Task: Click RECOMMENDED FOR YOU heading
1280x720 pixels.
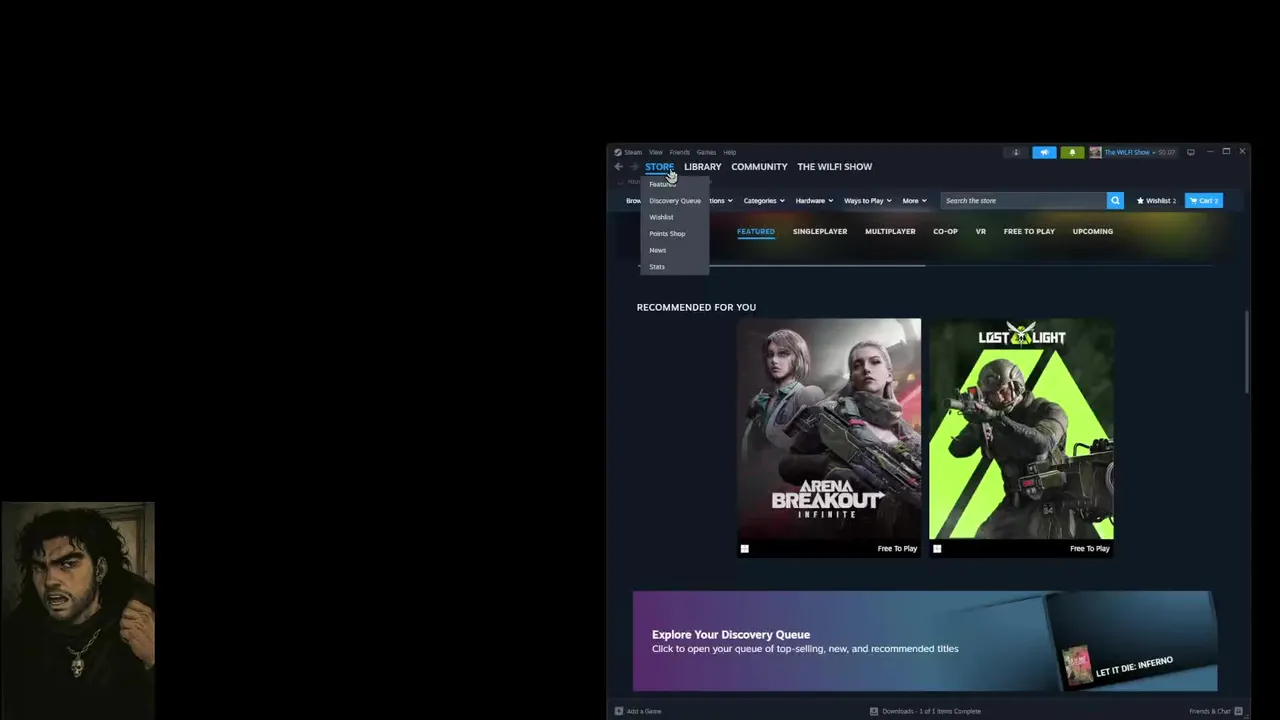Action: pyautogui.click(x=696, y=307)
